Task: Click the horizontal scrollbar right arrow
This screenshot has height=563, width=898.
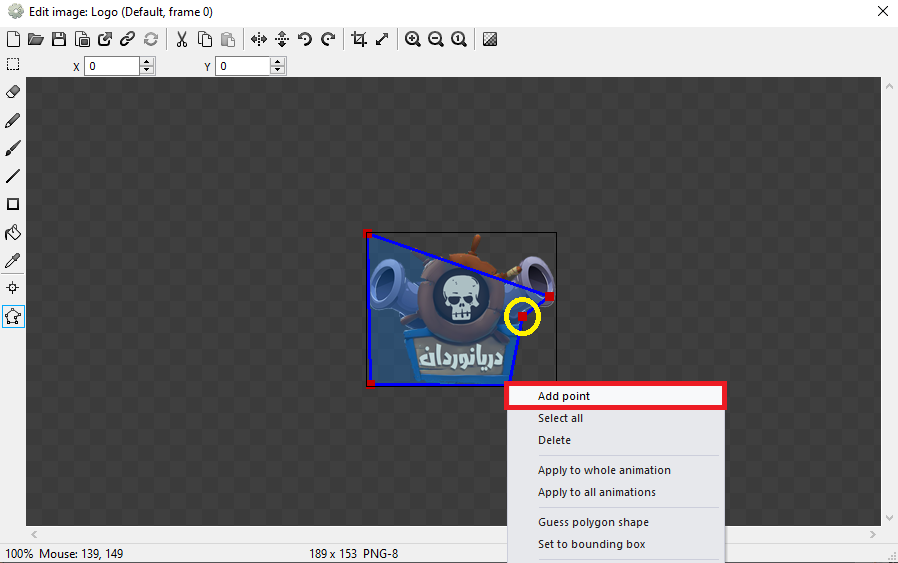Action: pos(873,534)
